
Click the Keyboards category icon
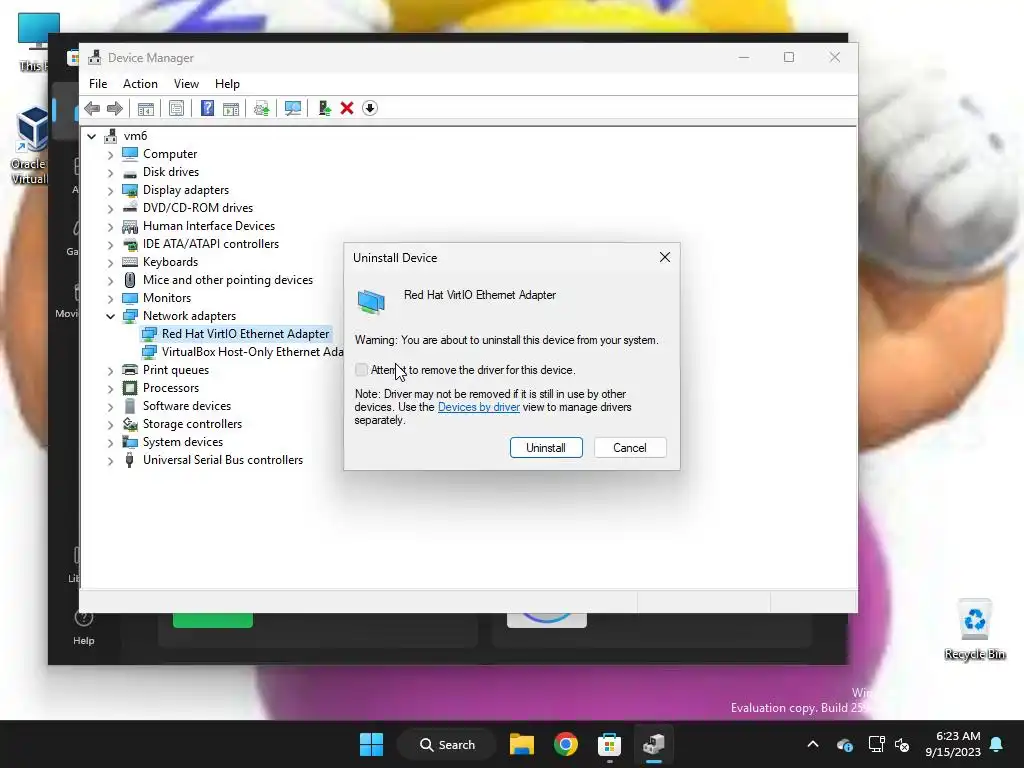tap(130, 262)
